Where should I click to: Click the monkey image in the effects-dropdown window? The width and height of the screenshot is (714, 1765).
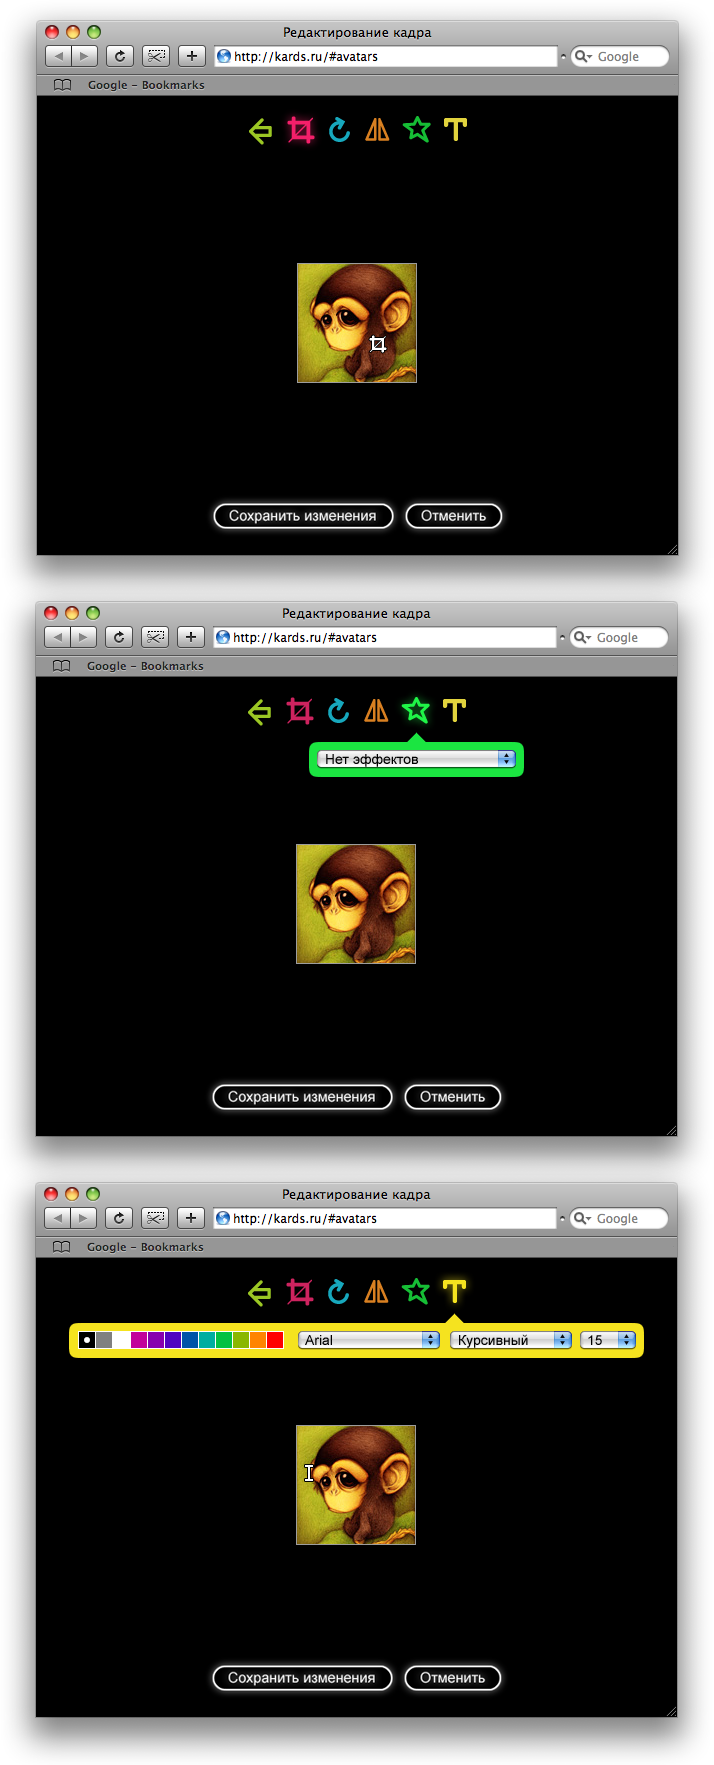[356, 904]
